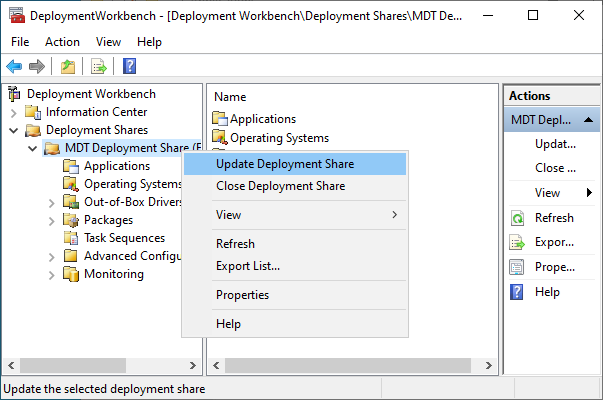603x400 pixels.
Task: Expand the Monitoring tree node
Action: pyautogui.click(x=52, y=275)
